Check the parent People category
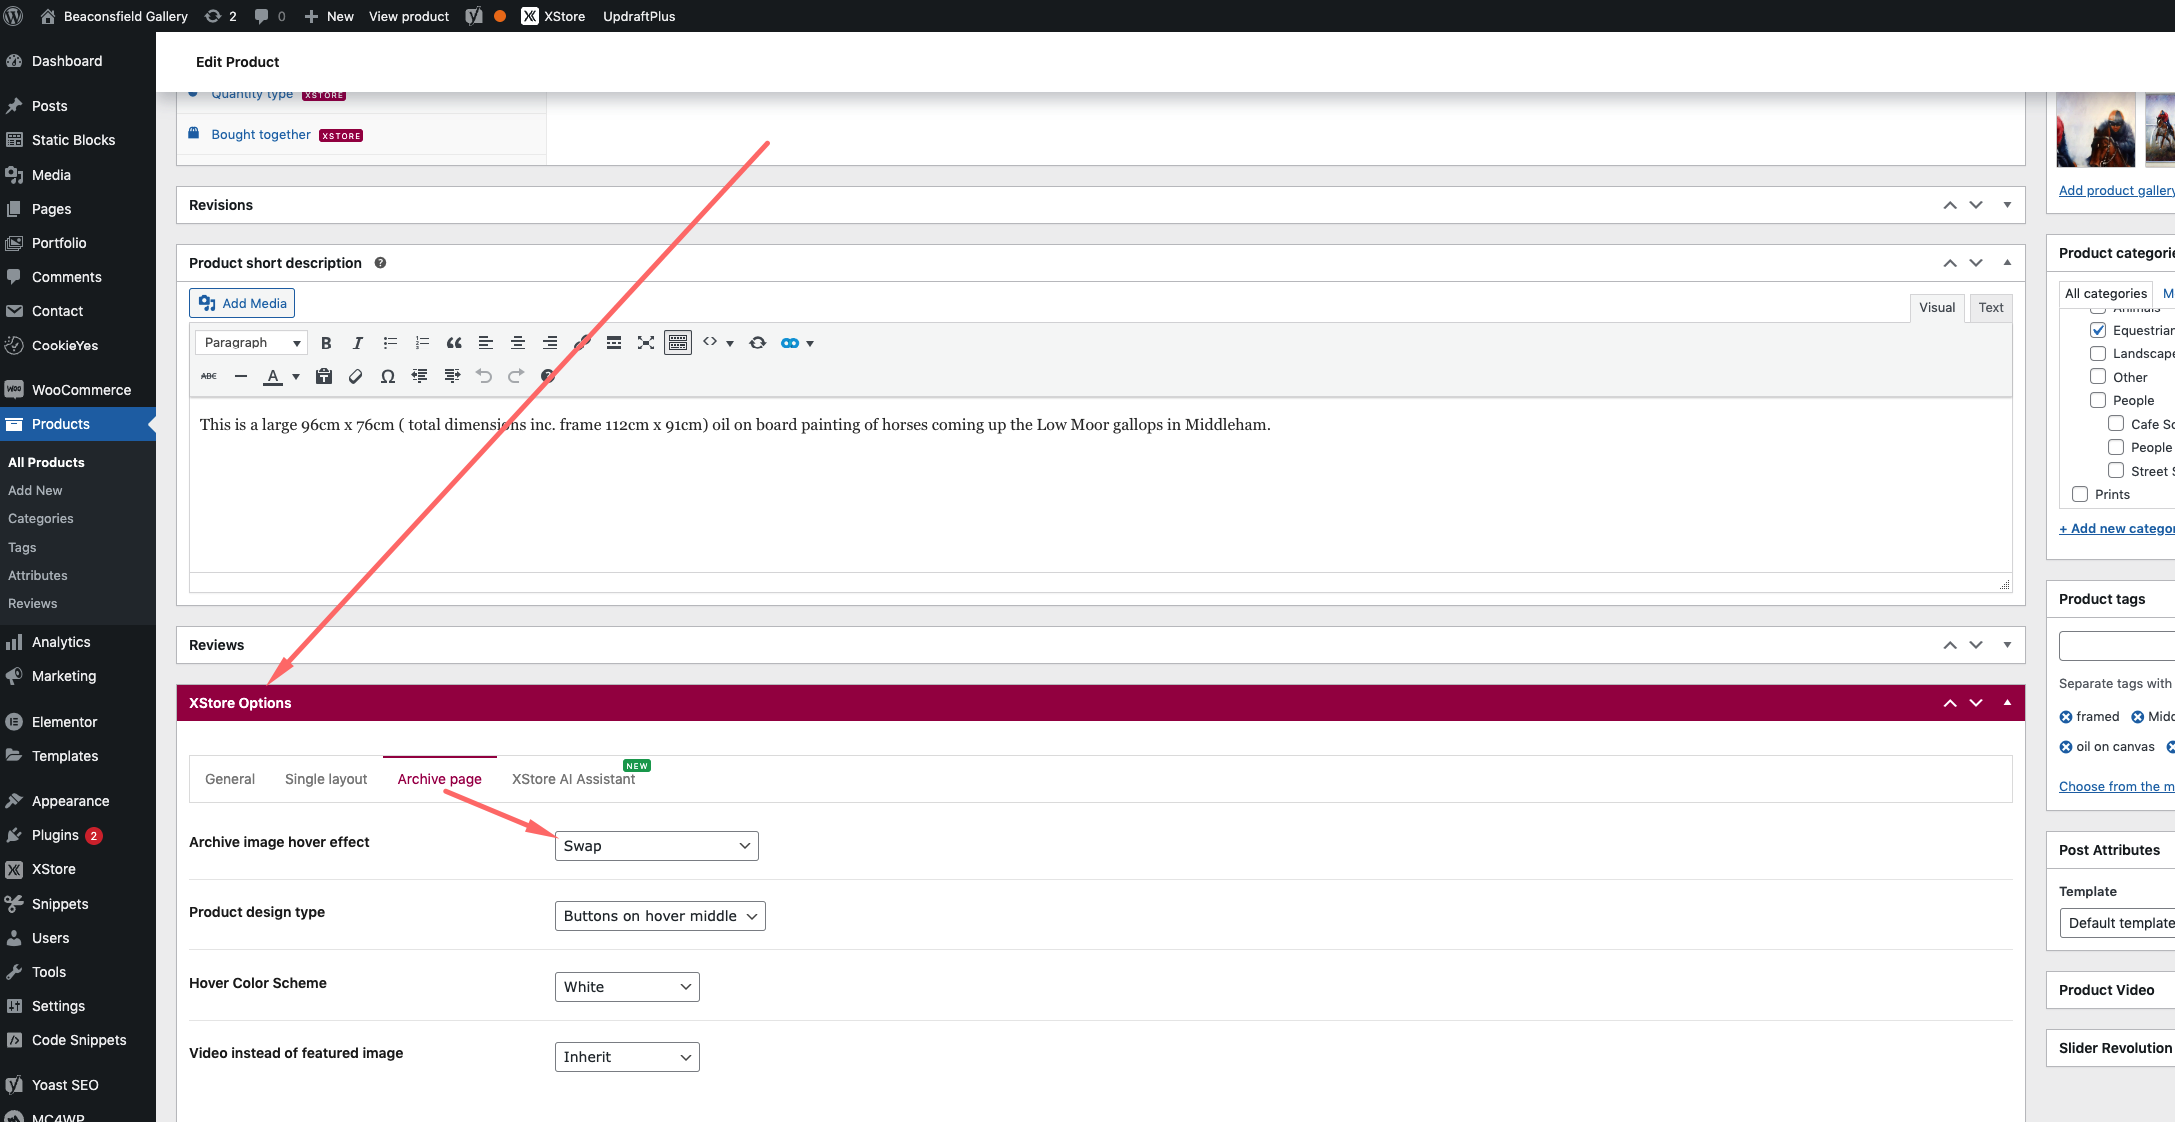The width and height of the screenshot is (2175, 1122). click(x=2098, y=400)
